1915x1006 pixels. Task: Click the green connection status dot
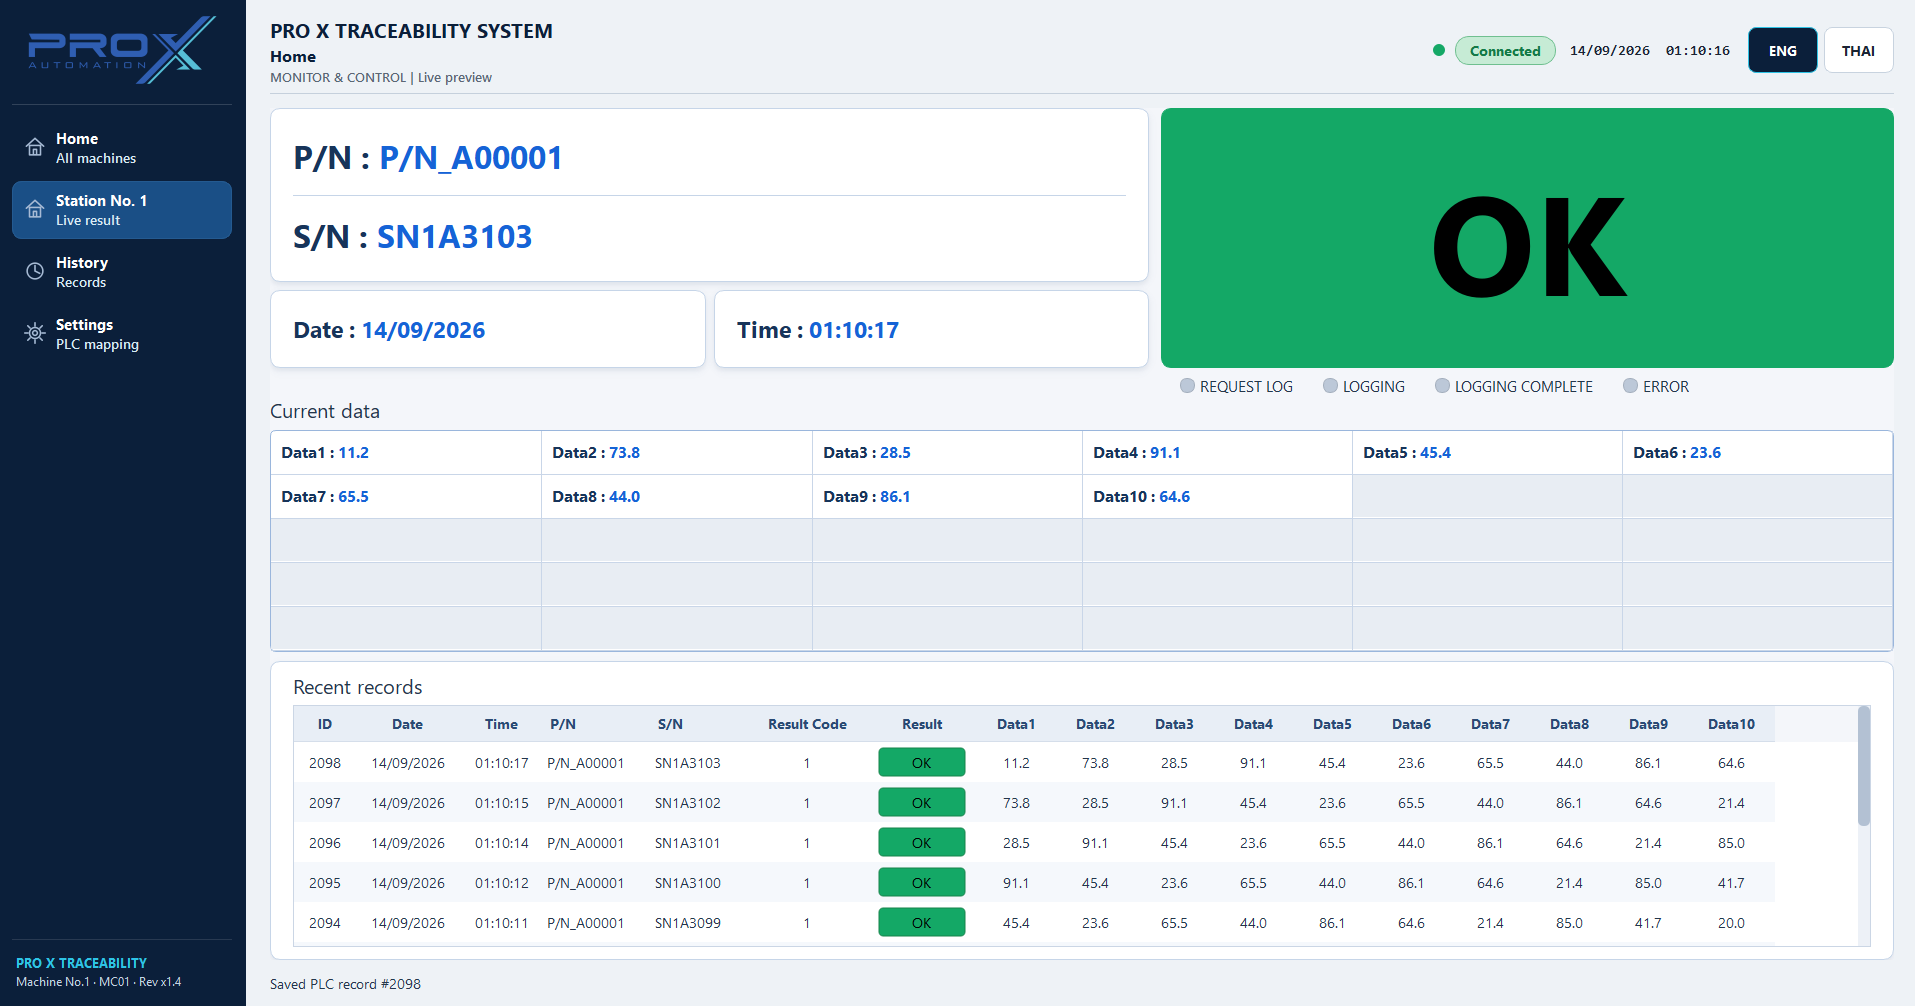coord(1439,50)
